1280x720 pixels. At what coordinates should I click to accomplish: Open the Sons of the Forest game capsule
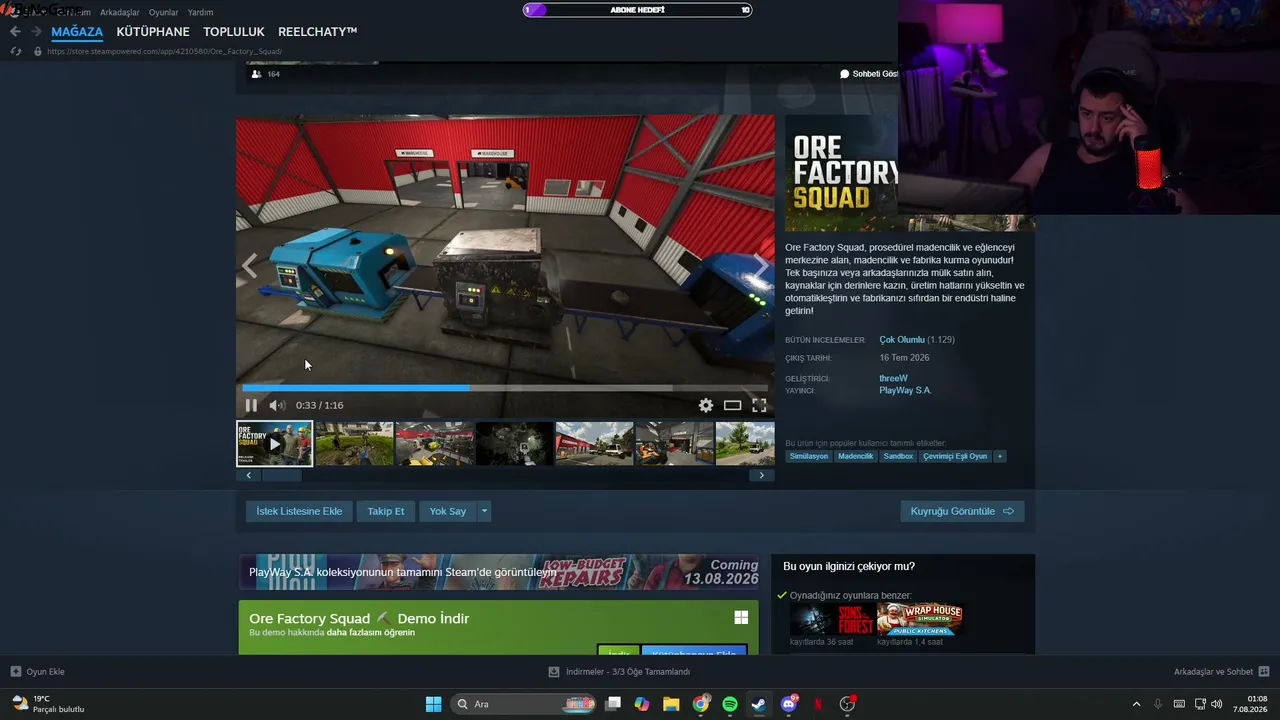click(x=831, y=620)
